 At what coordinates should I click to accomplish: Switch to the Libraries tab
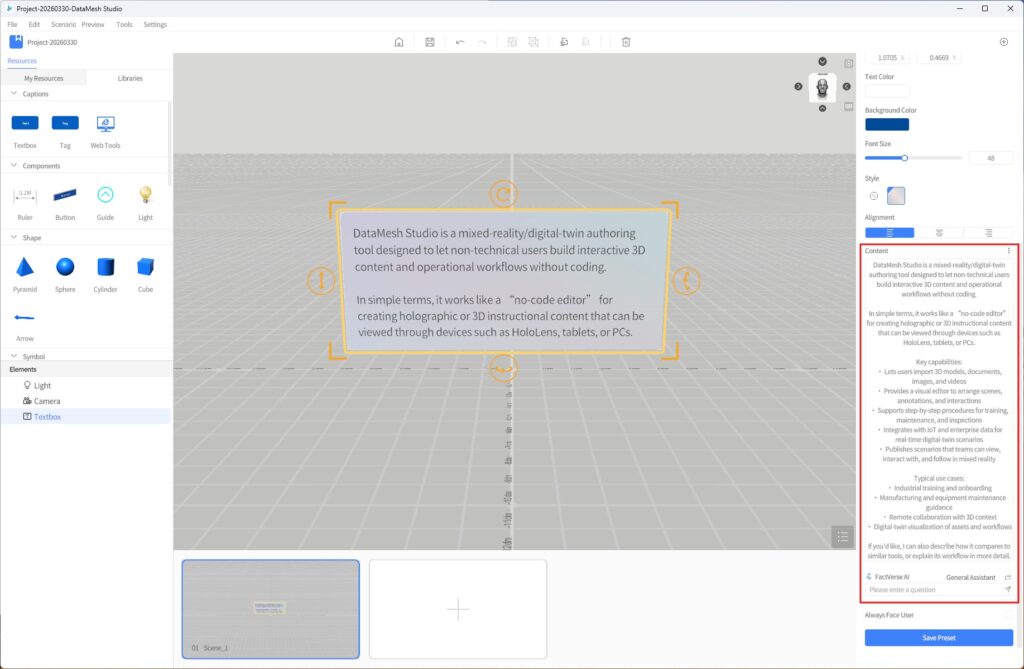(130, 78)
